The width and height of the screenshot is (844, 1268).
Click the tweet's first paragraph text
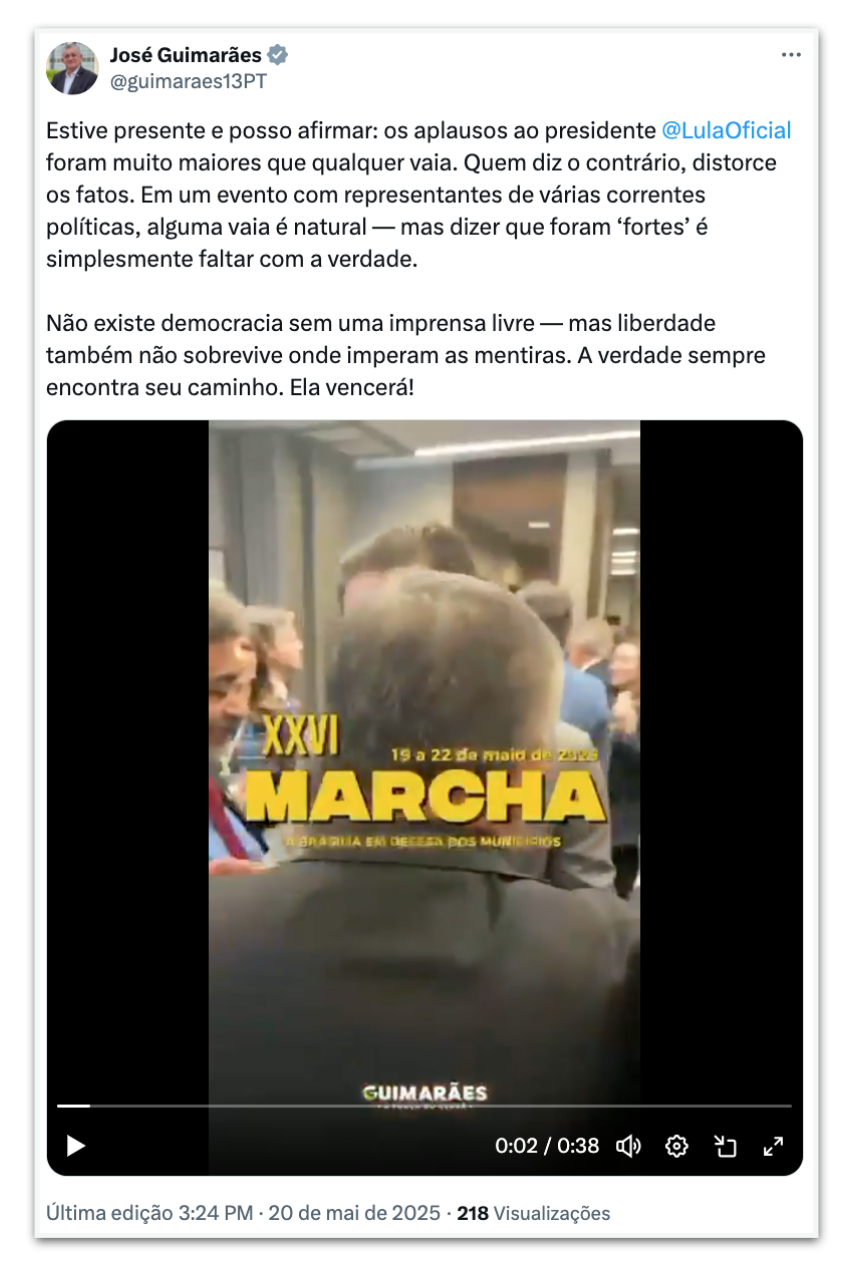419,195
